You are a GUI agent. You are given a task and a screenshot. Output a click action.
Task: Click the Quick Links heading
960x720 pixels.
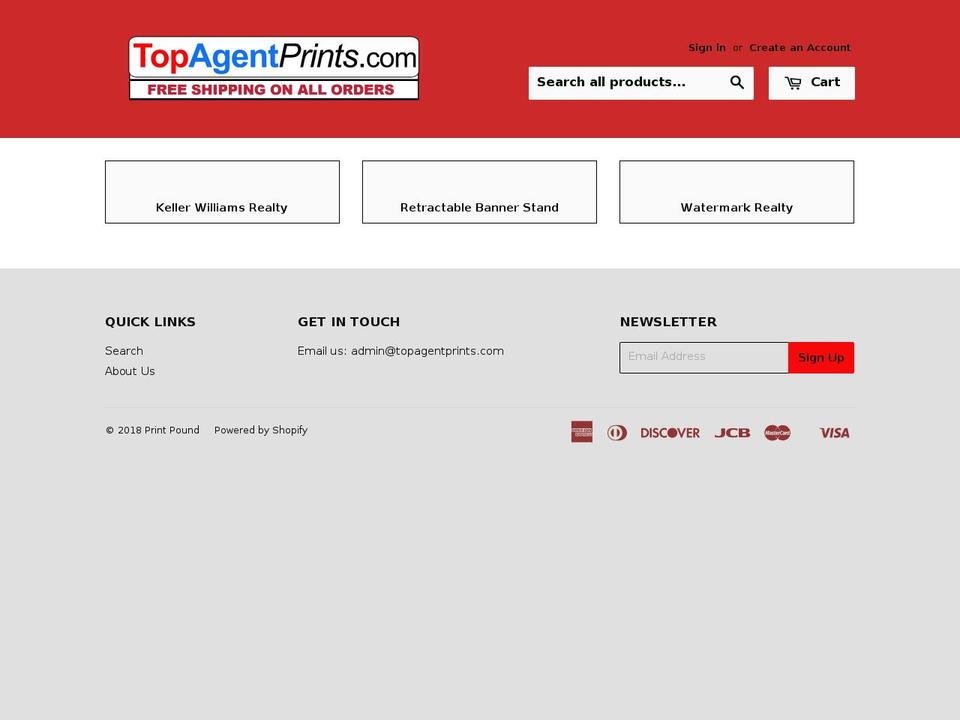tap(150, 322)
